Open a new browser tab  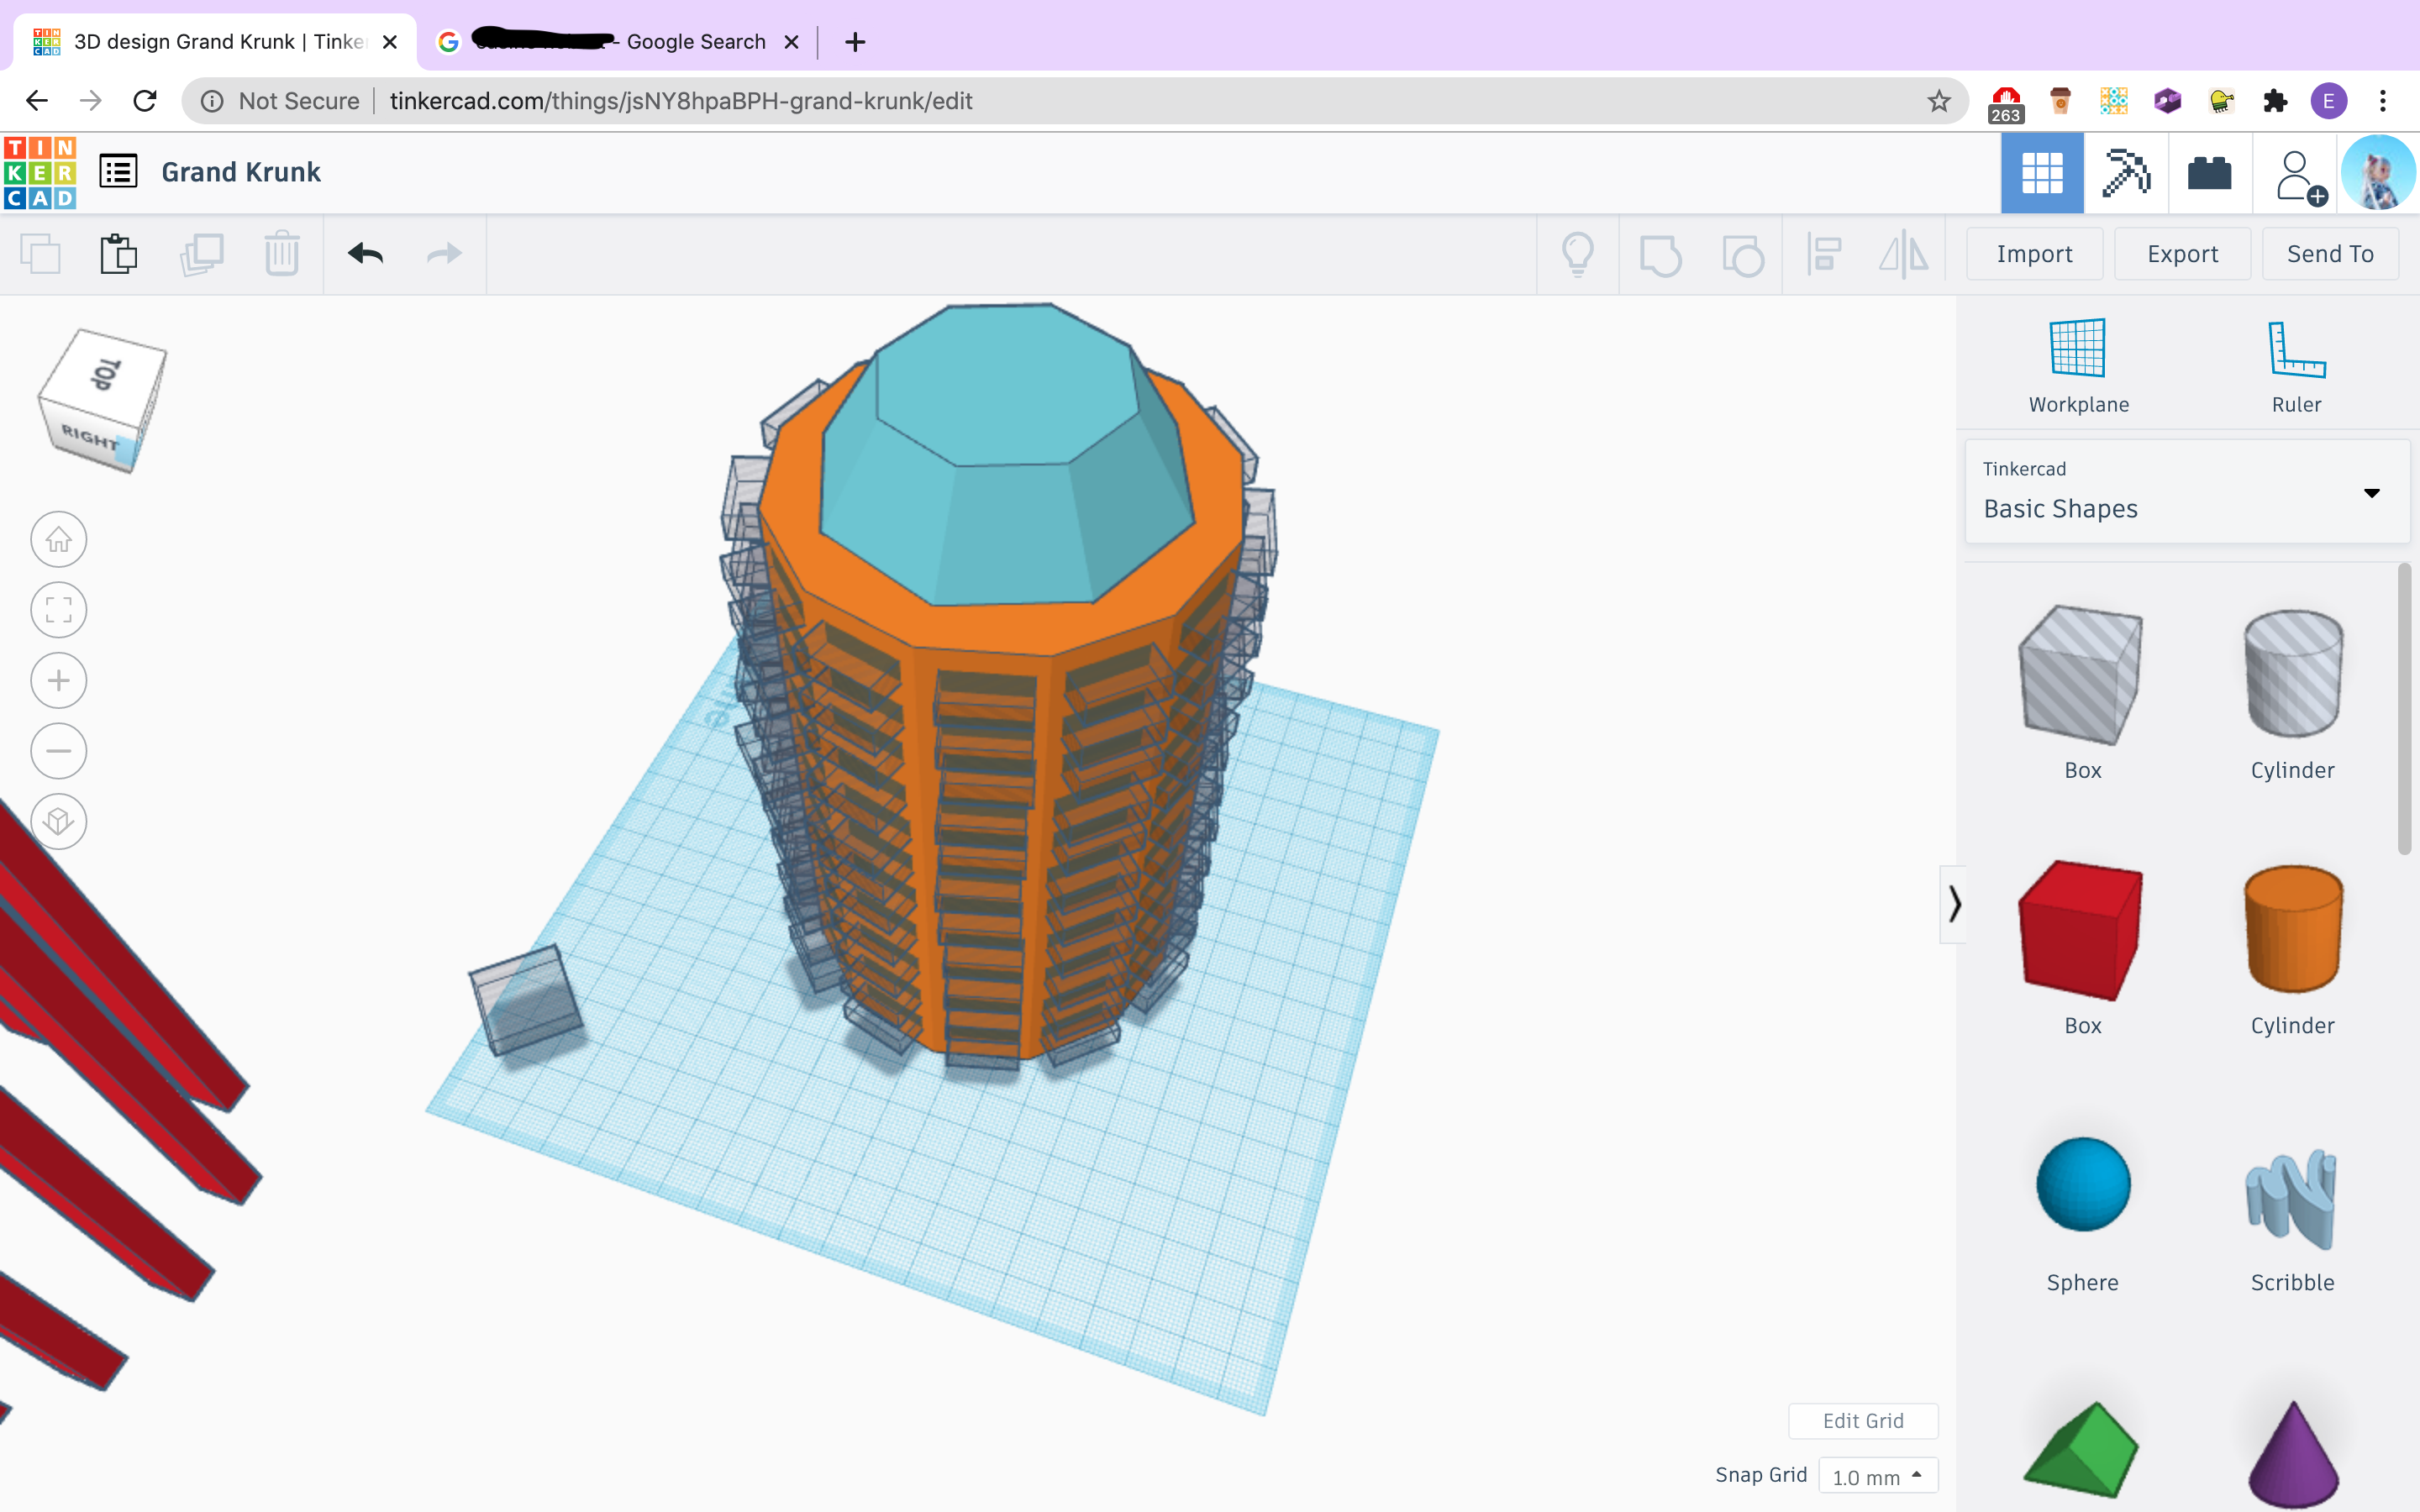coord(855,42)
